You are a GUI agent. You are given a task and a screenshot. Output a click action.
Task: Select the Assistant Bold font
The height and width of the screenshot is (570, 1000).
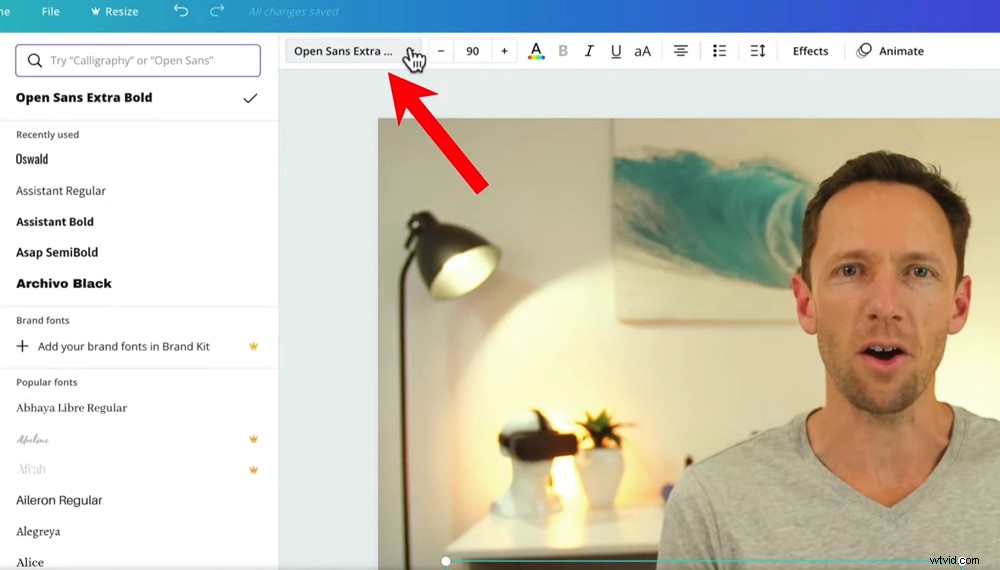point(55,222)
